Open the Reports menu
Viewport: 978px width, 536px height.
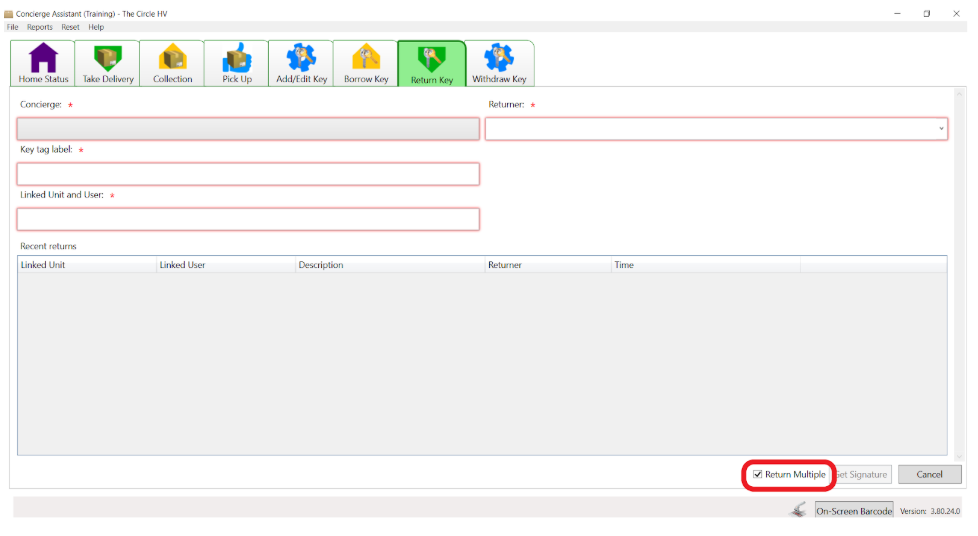tap(39, 27)
